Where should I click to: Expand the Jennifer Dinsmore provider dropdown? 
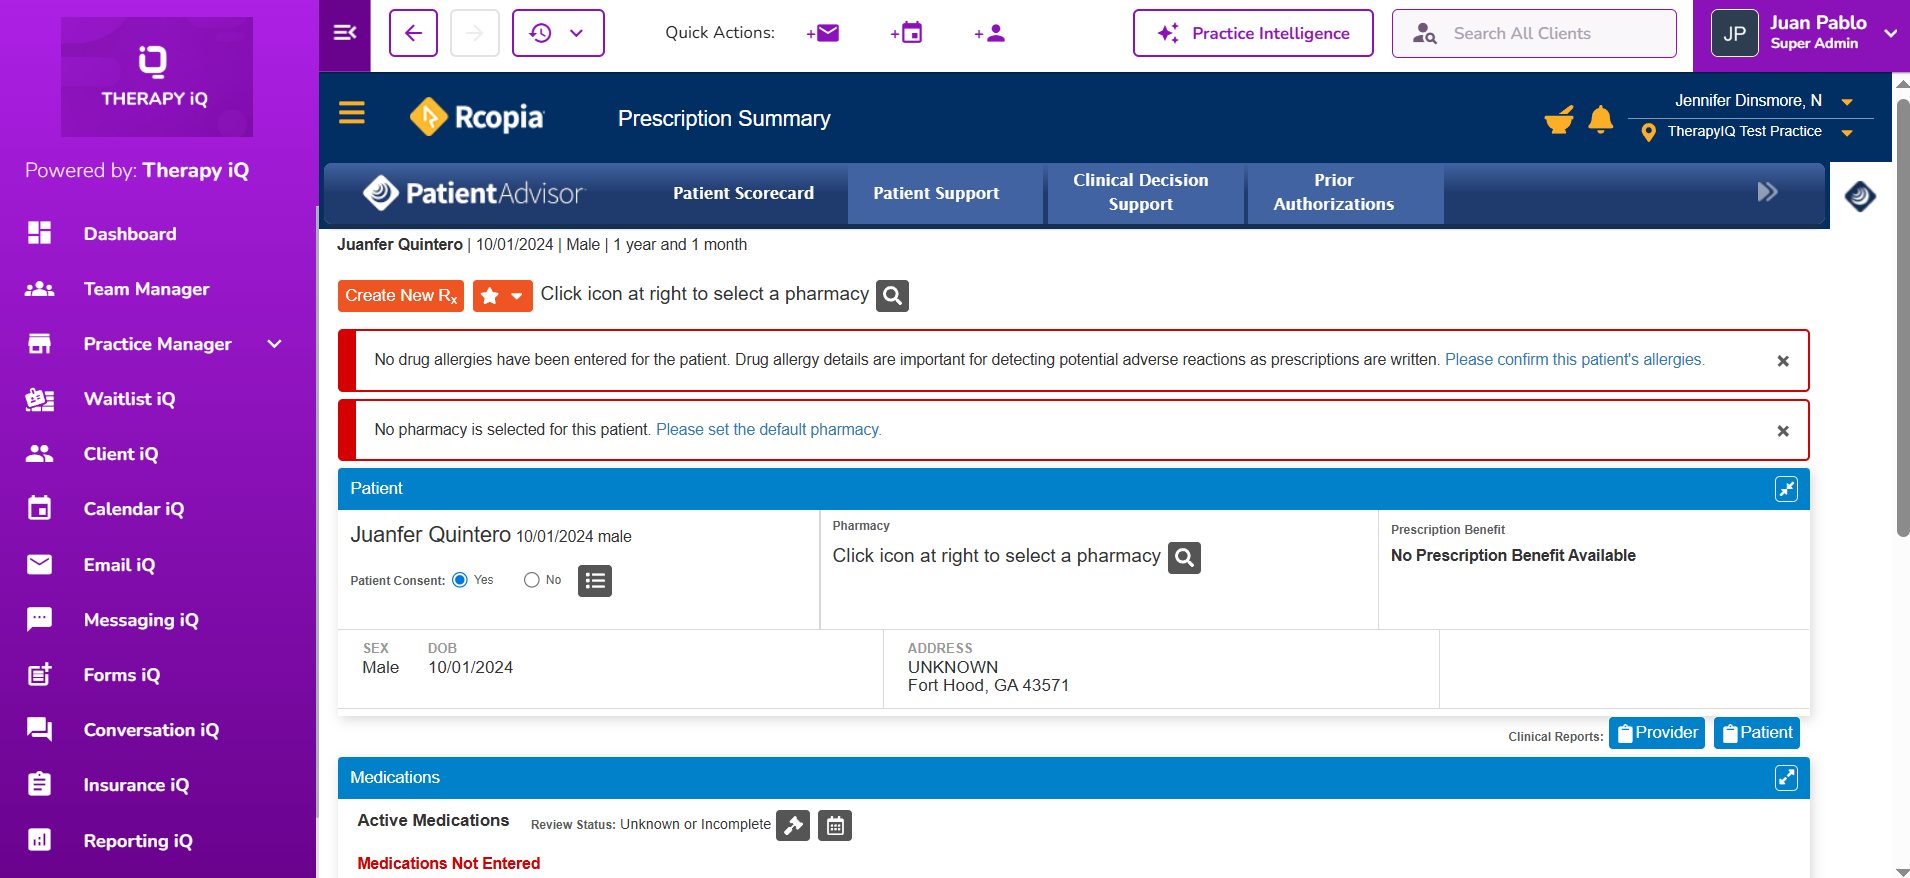click(1847, 101)
